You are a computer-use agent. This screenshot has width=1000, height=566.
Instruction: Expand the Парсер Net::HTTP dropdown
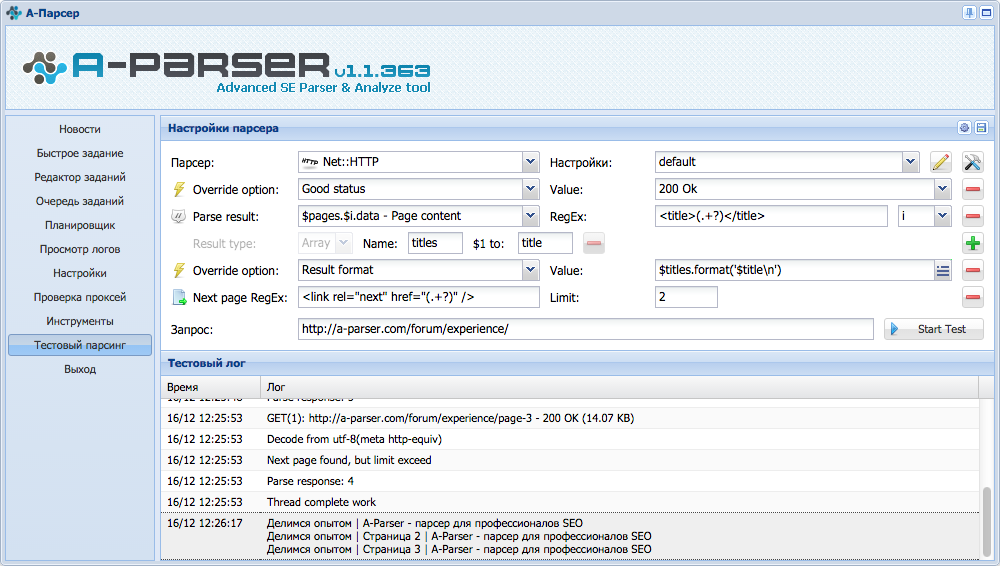click(x=530, y=162)
